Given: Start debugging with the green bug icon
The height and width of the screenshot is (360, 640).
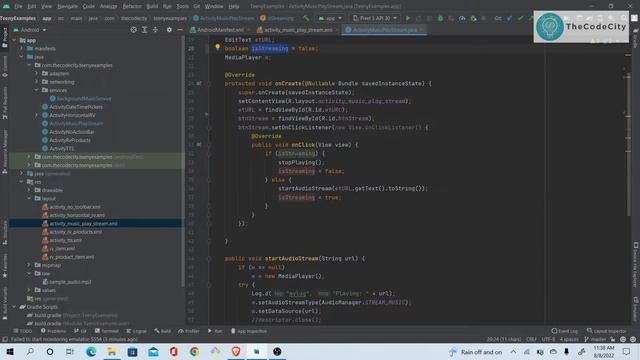Looking at the screenshot, I should click(440, 18).
